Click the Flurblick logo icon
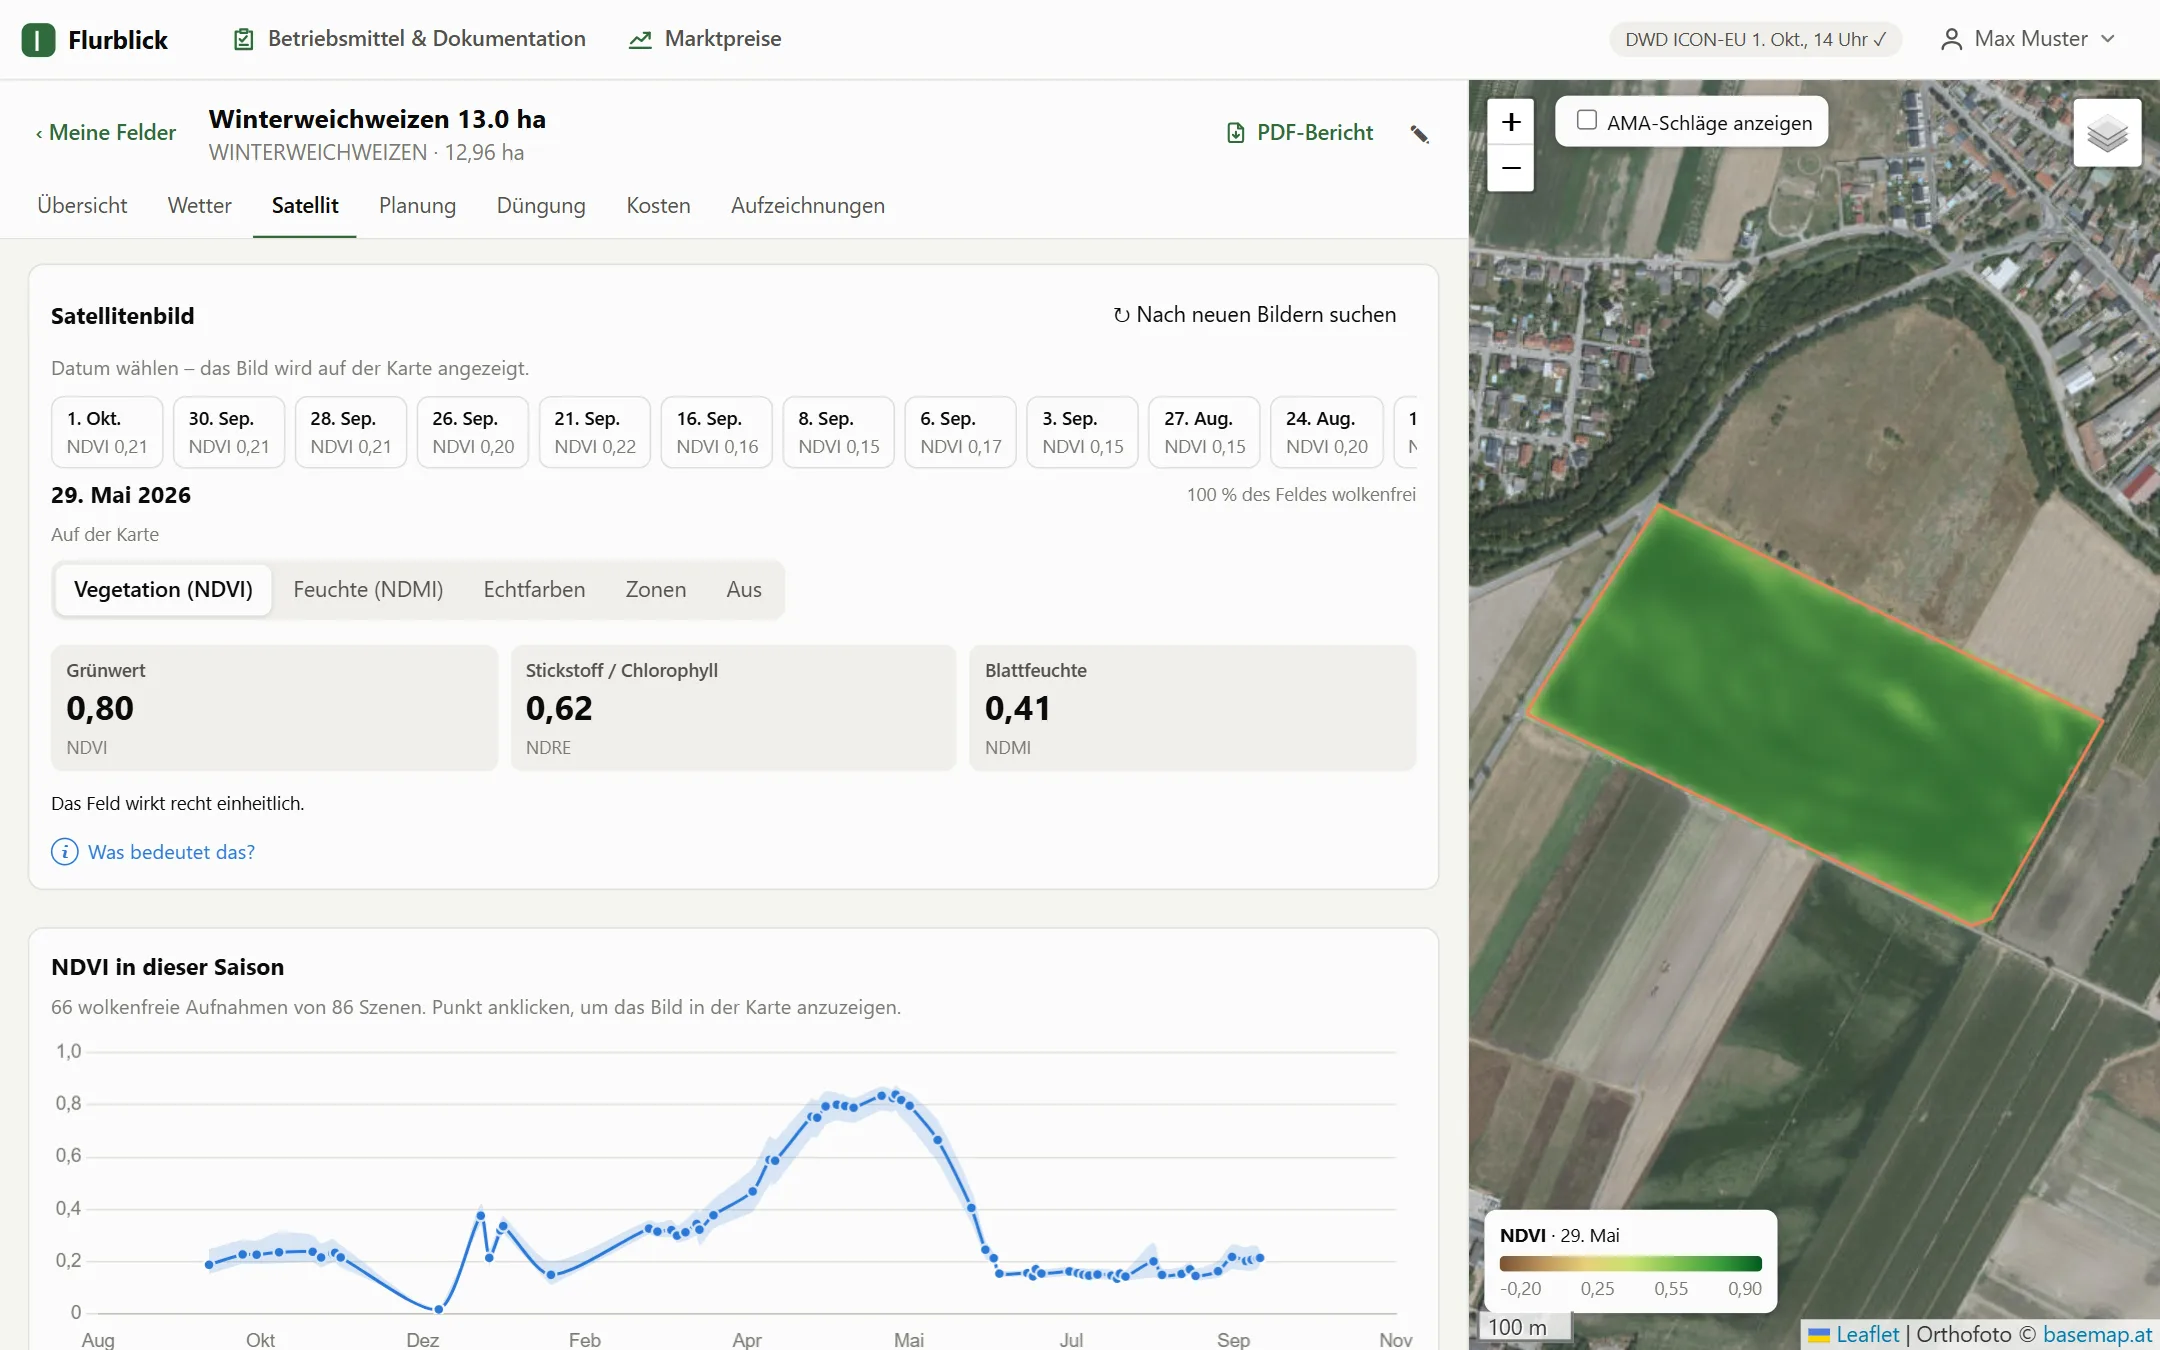2160x1350 pixels. tap(38, 40)
